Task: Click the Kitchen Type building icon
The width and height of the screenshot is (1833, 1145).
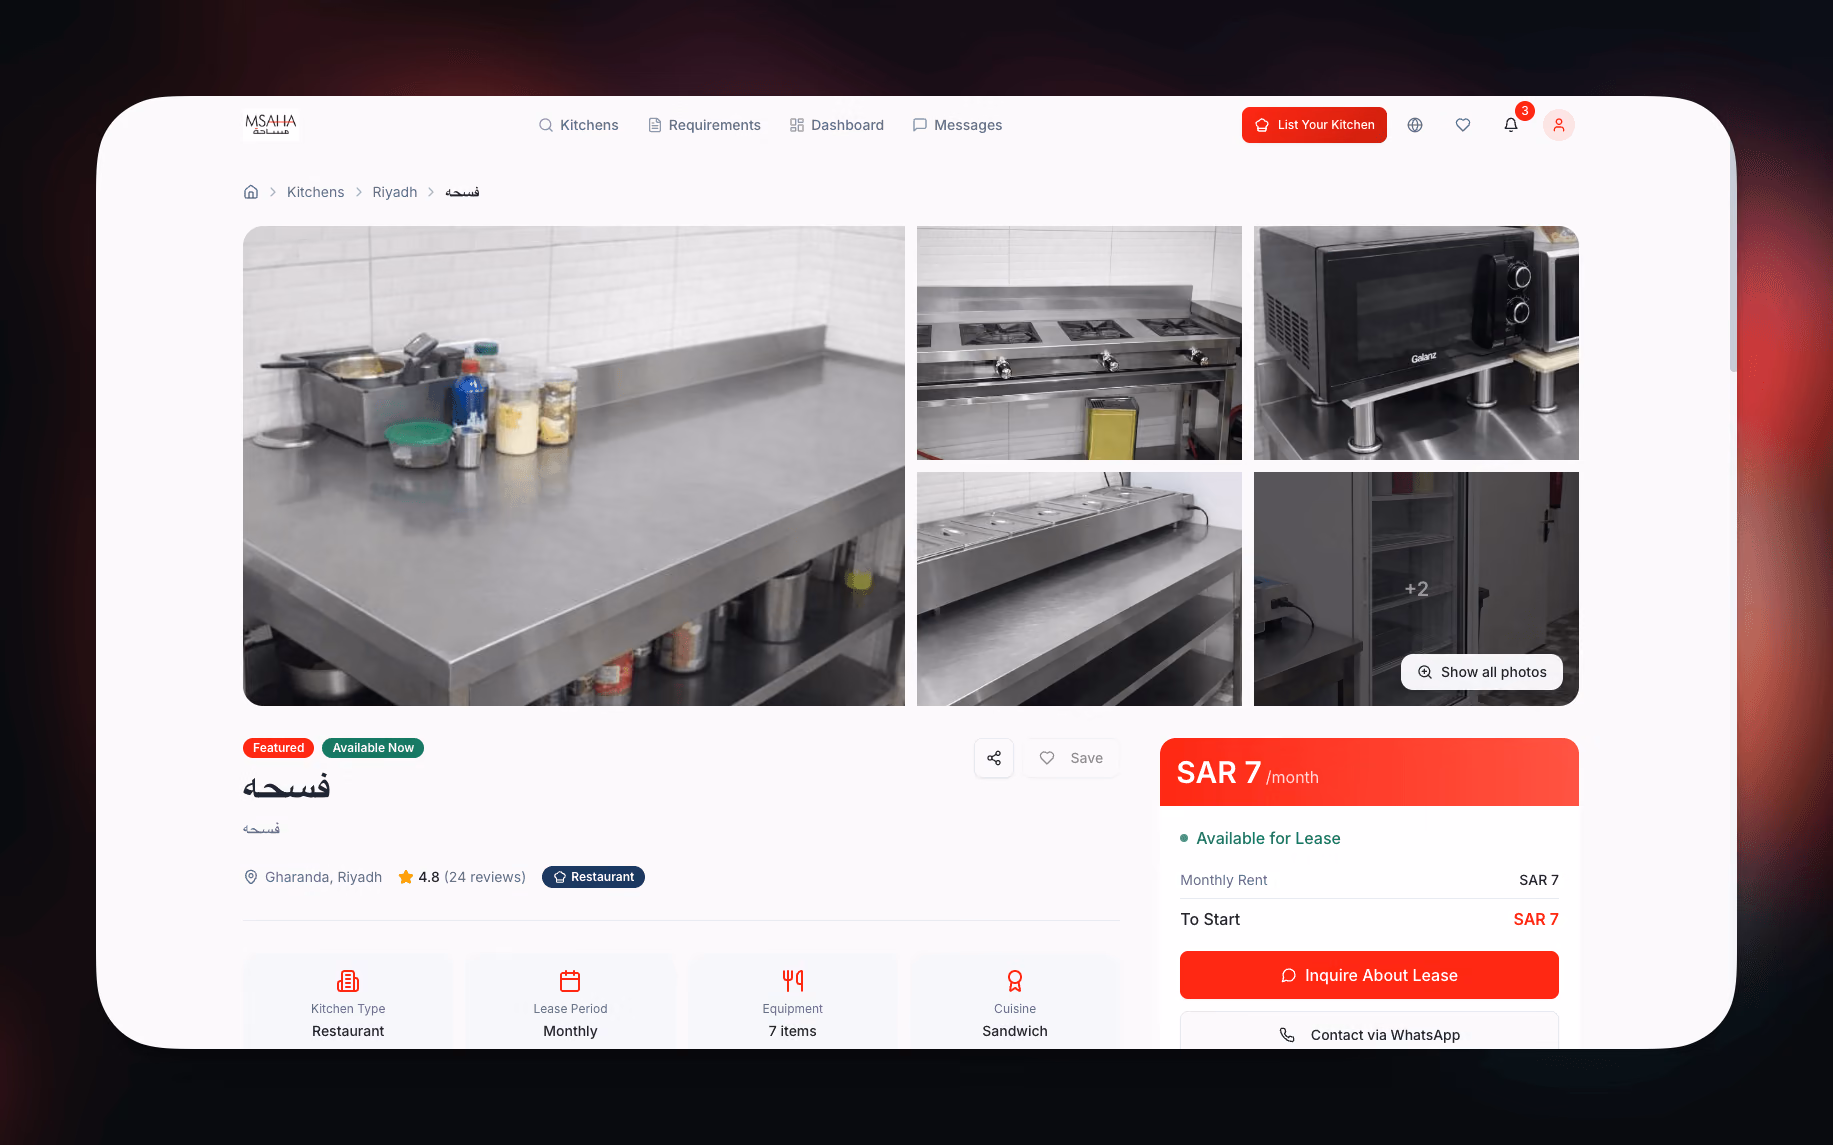Action: [348, 981]
